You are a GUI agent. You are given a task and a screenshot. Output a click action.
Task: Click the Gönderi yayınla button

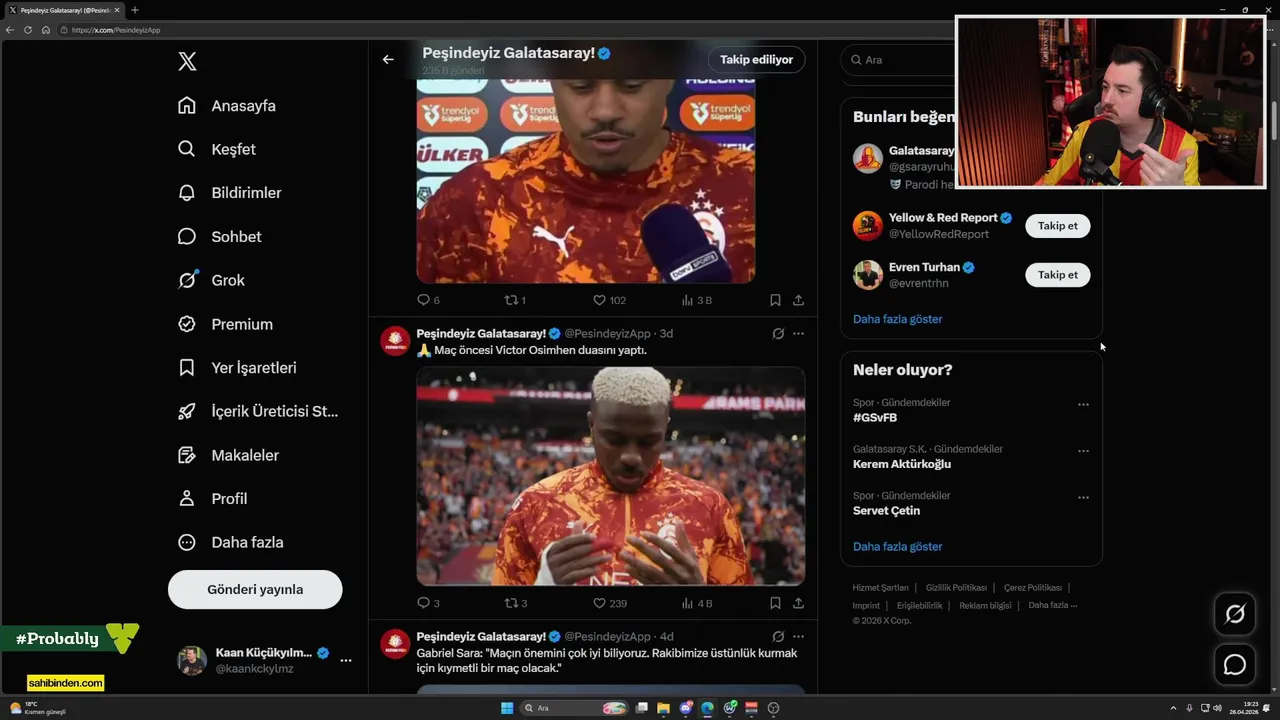click(255, 589)
